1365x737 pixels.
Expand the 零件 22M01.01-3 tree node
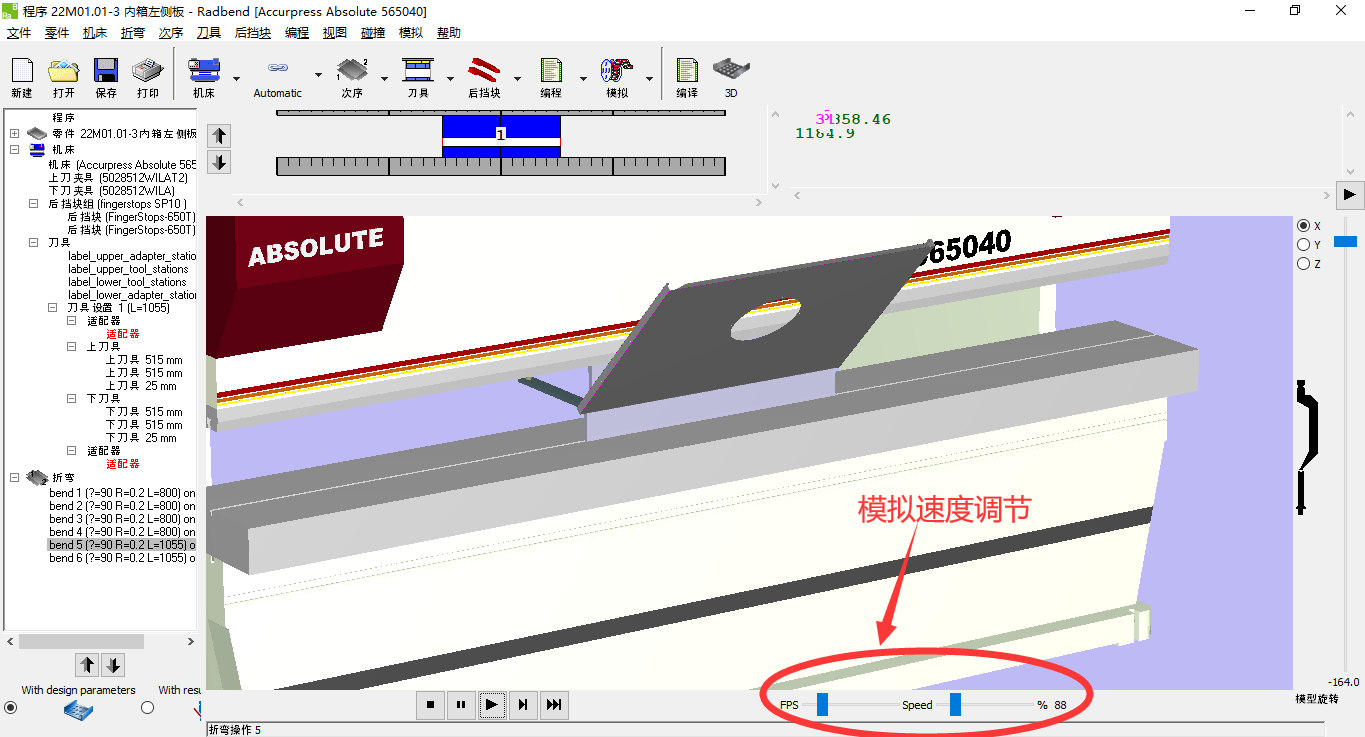[x=15, y=133]
